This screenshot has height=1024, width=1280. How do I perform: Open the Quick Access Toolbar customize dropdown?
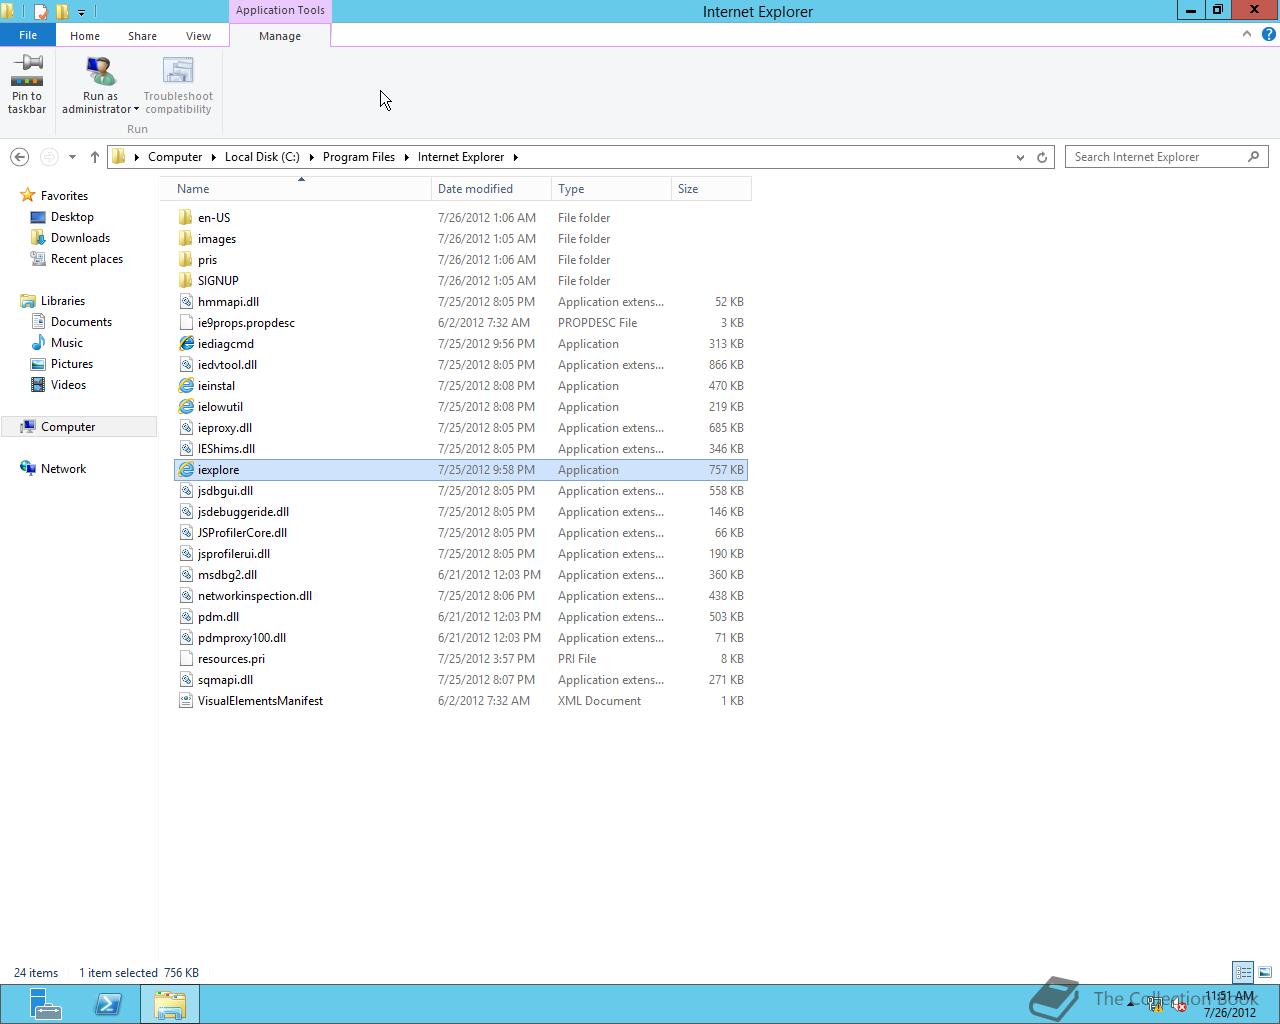coord(81,12)
